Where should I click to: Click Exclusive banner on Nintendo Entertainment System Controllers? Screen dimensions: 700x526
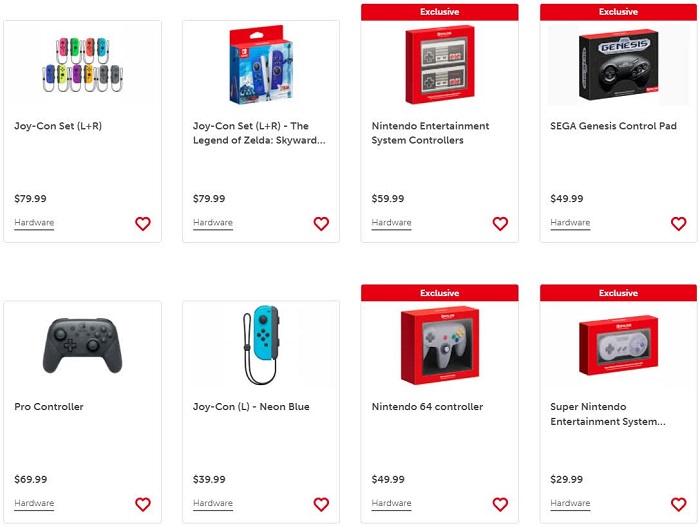coord(439,12)
